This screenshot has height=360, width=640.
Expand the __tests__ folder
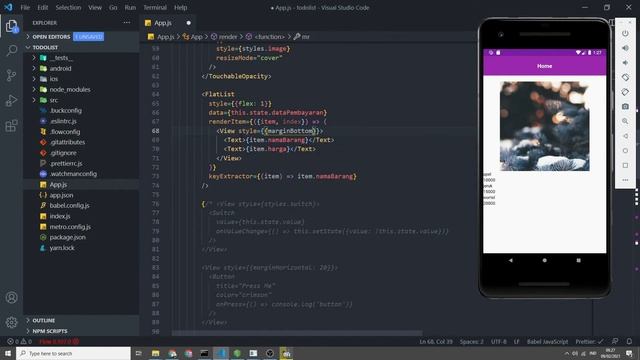coord(61,58)
